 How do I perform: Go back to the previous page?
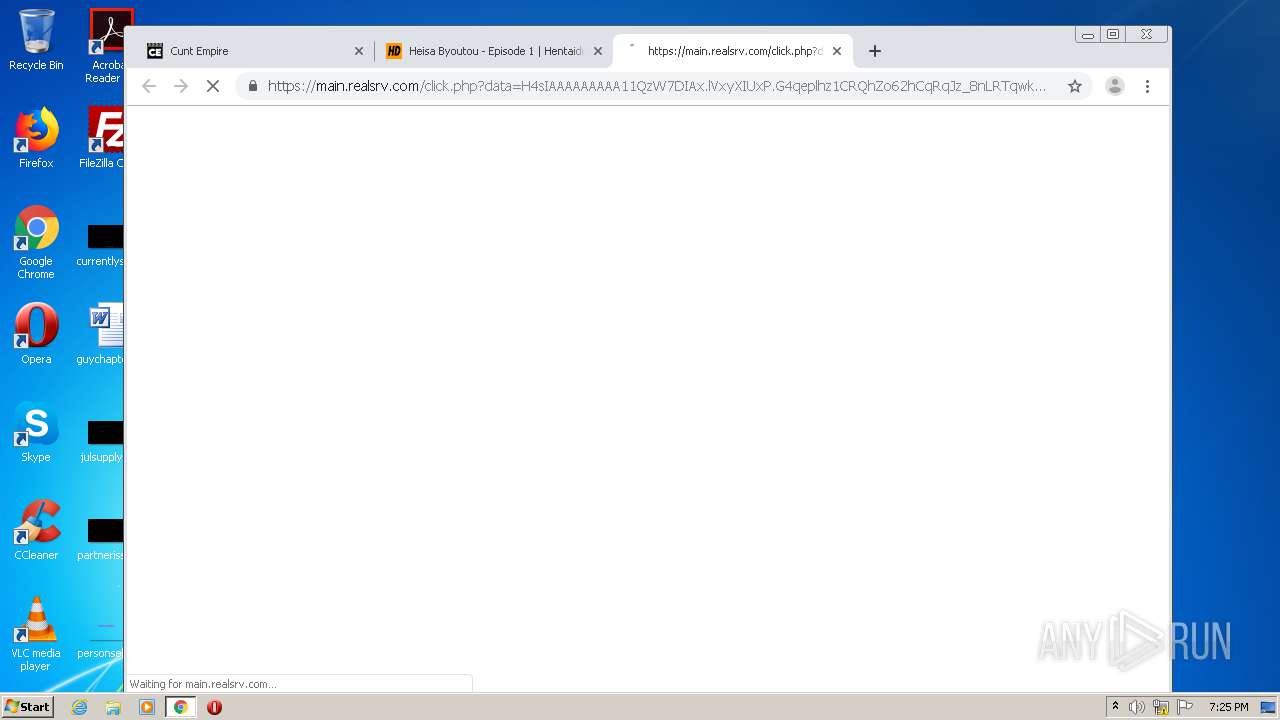coord(149,86)
